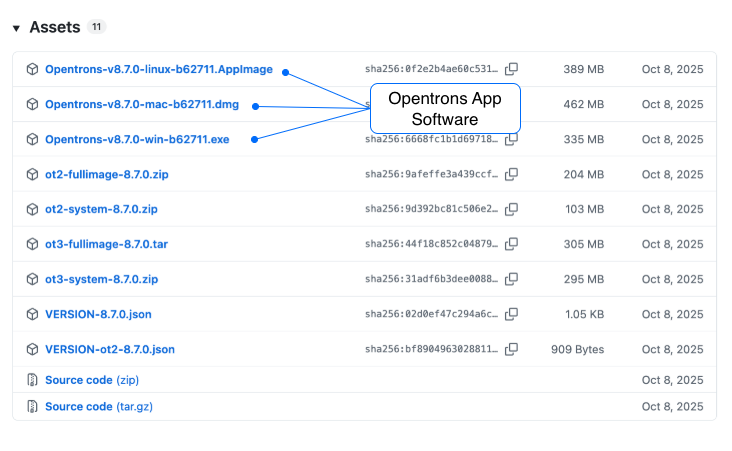
Task: Click package icon beside ot2-system-8.7.0.zip
Action: 32,209
